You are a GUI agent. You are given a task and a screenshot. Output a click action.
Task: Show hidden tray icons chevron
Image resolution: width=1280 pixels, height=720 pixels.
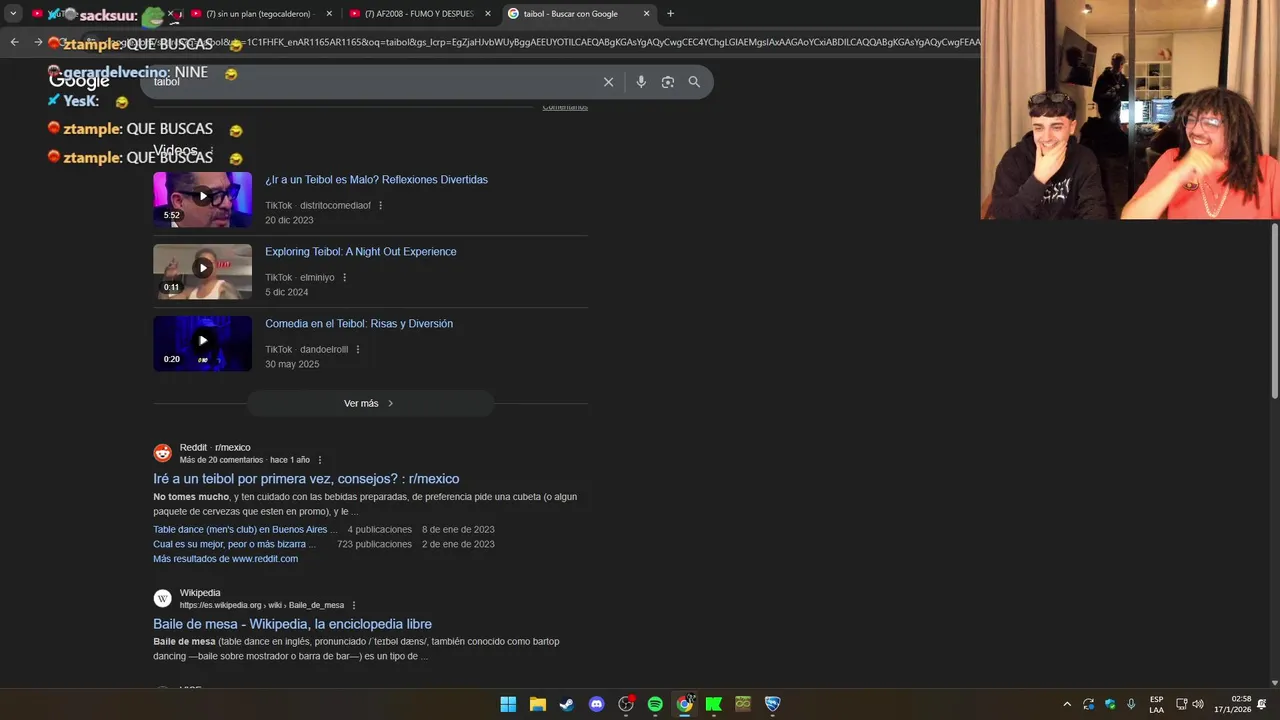click(1066, 704)
